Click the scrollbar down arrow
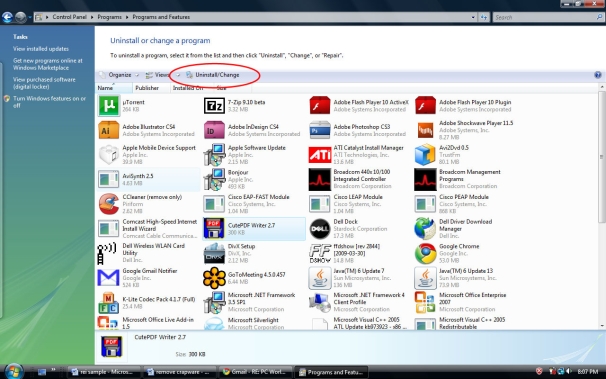 click(x=601, y=326)
